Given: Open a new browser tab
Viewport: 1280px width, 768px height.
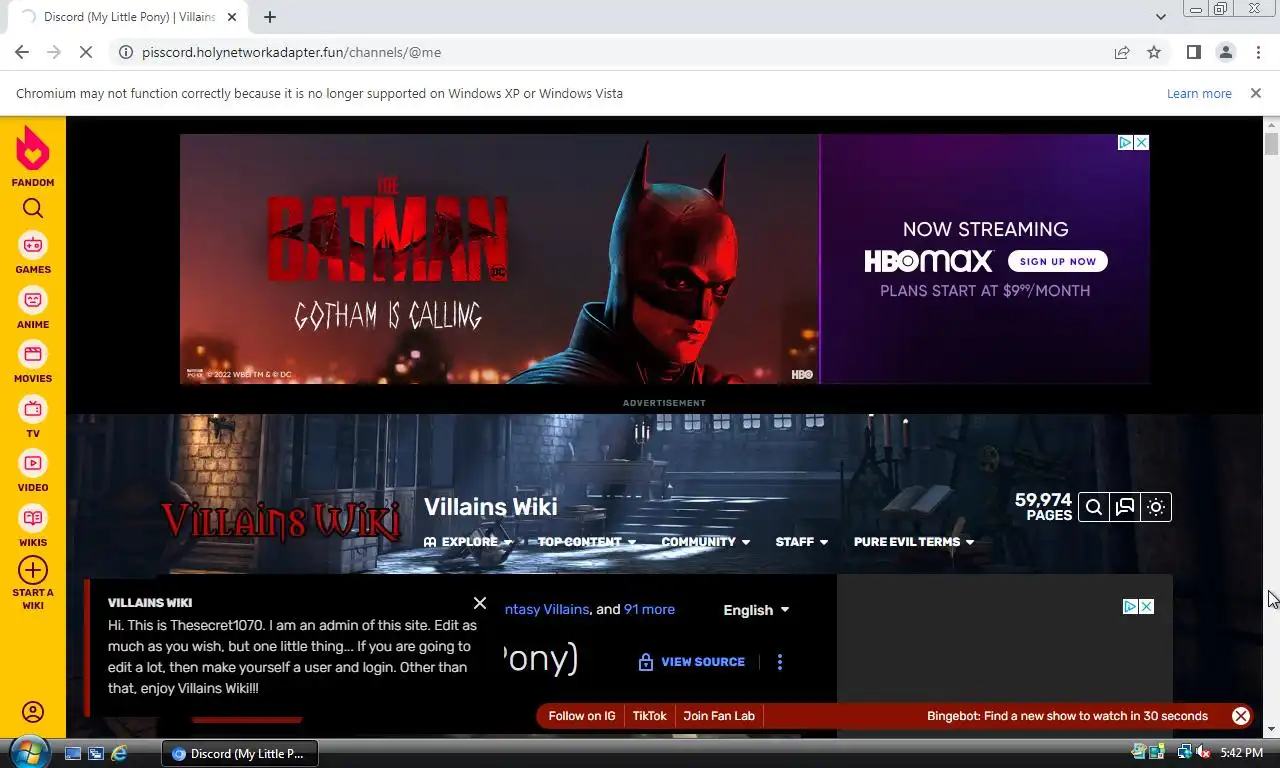Looking at the screenshot, I should pyautogui.click(x=270, y=17).
